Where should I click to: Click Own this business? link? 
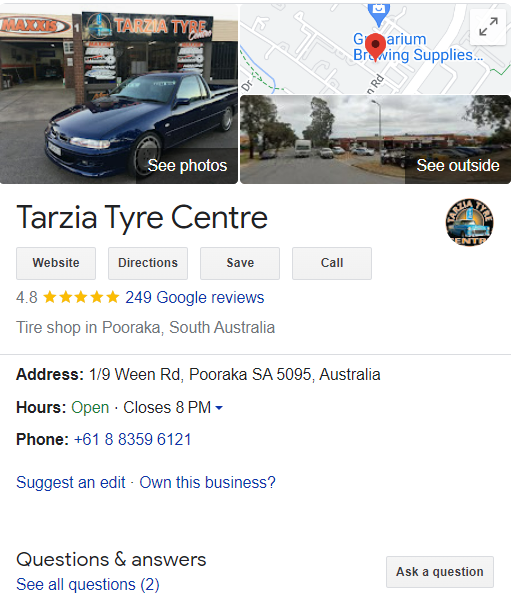207,482
